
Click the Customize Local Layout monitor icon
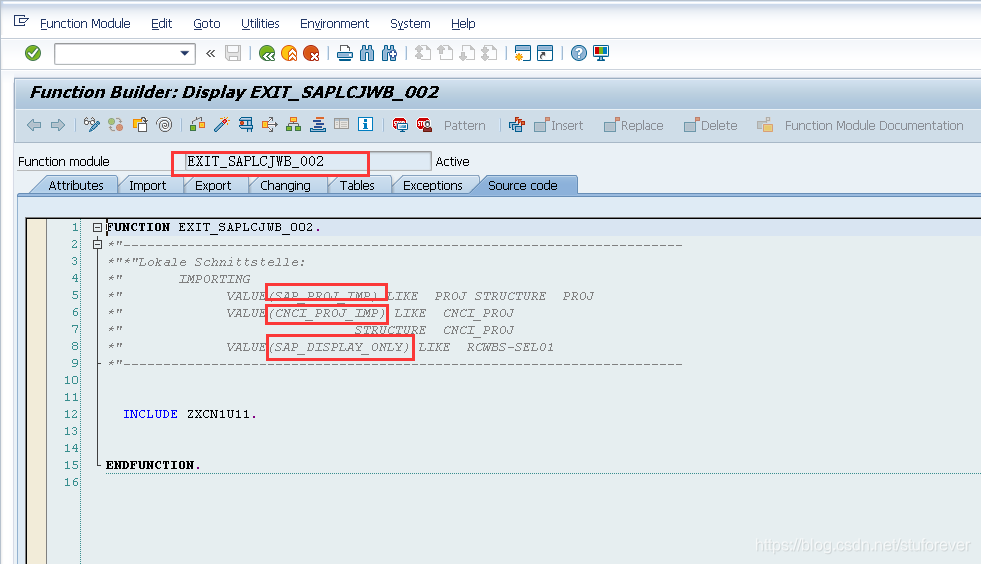pos(601,53)
